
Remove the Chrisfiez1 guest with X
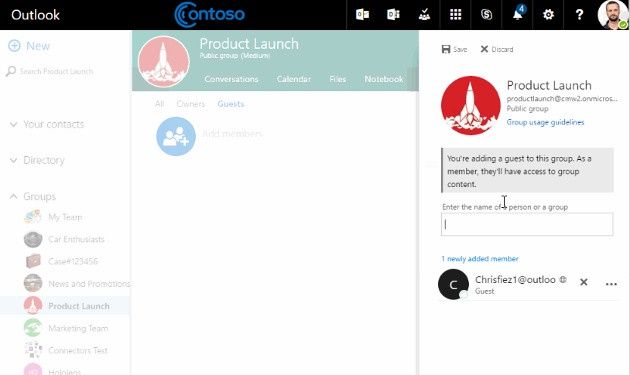point(584,282)
